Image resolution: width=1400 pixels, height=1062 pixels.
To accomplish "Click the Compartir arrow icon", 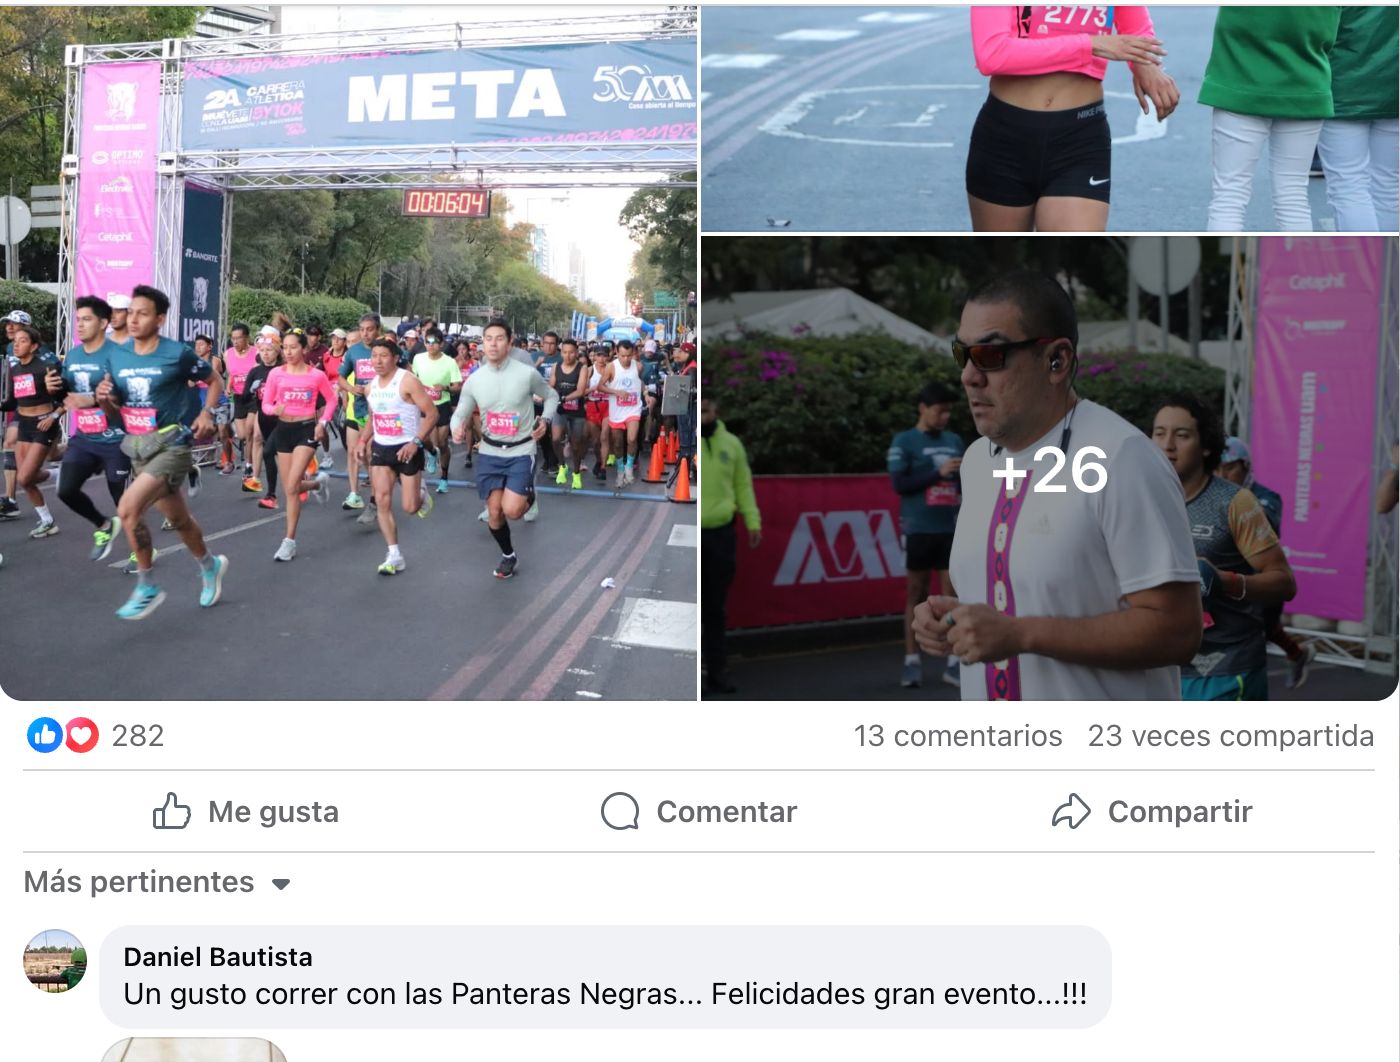I will pyautogui.click(x=1071, y=811).
